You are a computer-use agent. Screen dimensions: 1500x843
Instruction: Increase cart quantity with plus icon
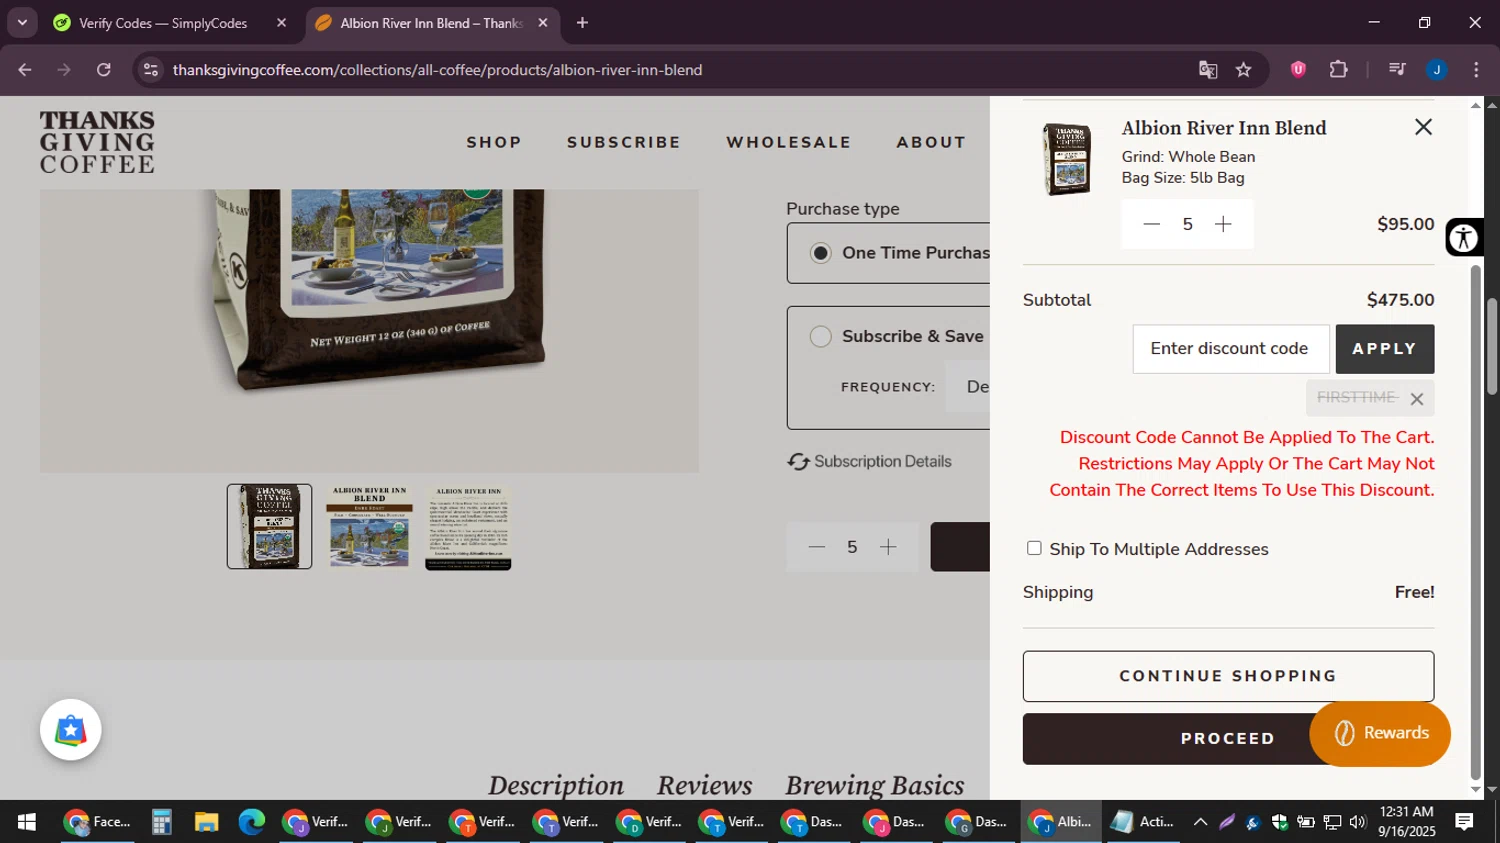pos(1223,224)
